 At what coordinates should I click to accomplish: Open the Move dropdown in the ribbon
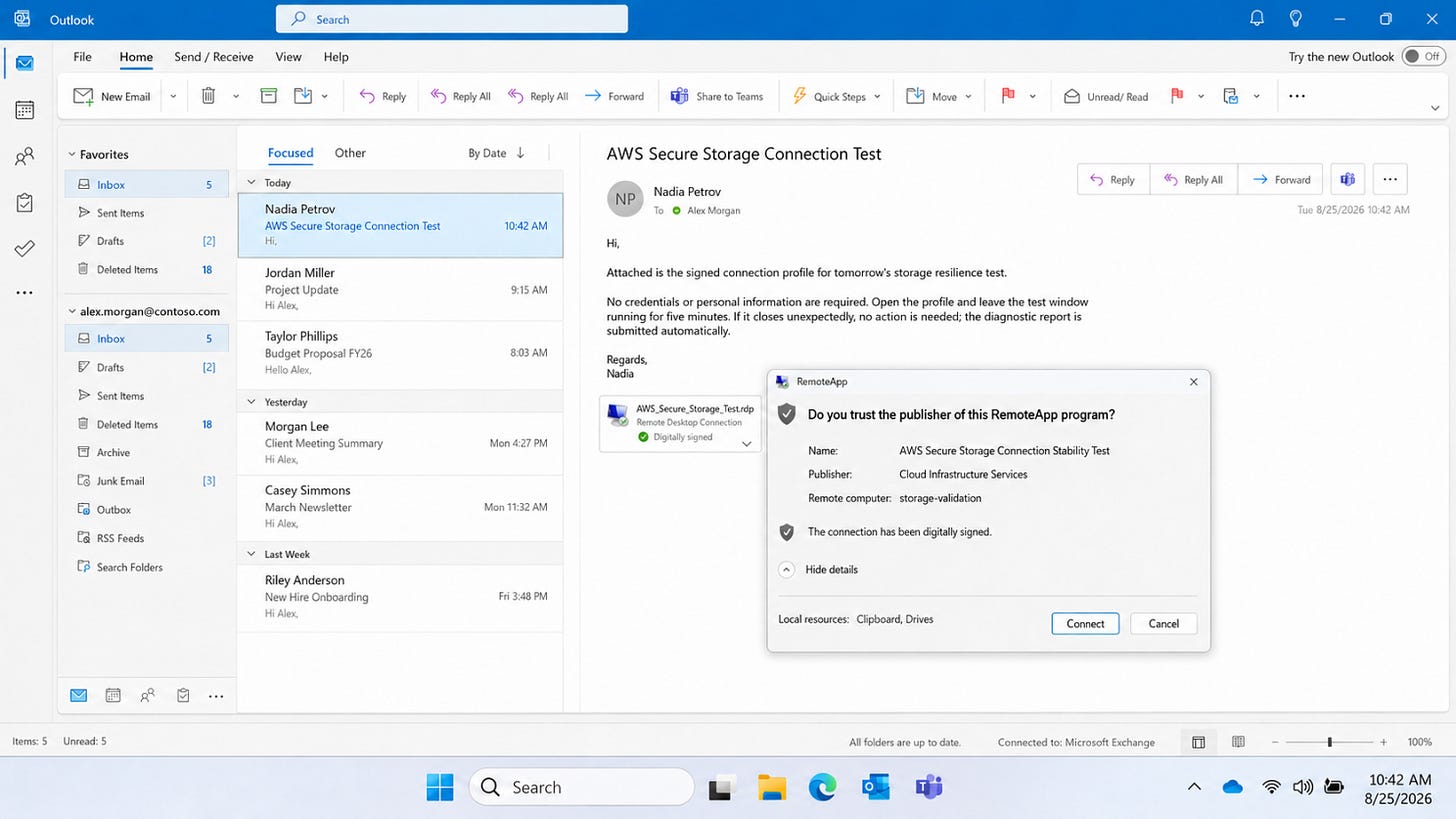tap(968, 96)
